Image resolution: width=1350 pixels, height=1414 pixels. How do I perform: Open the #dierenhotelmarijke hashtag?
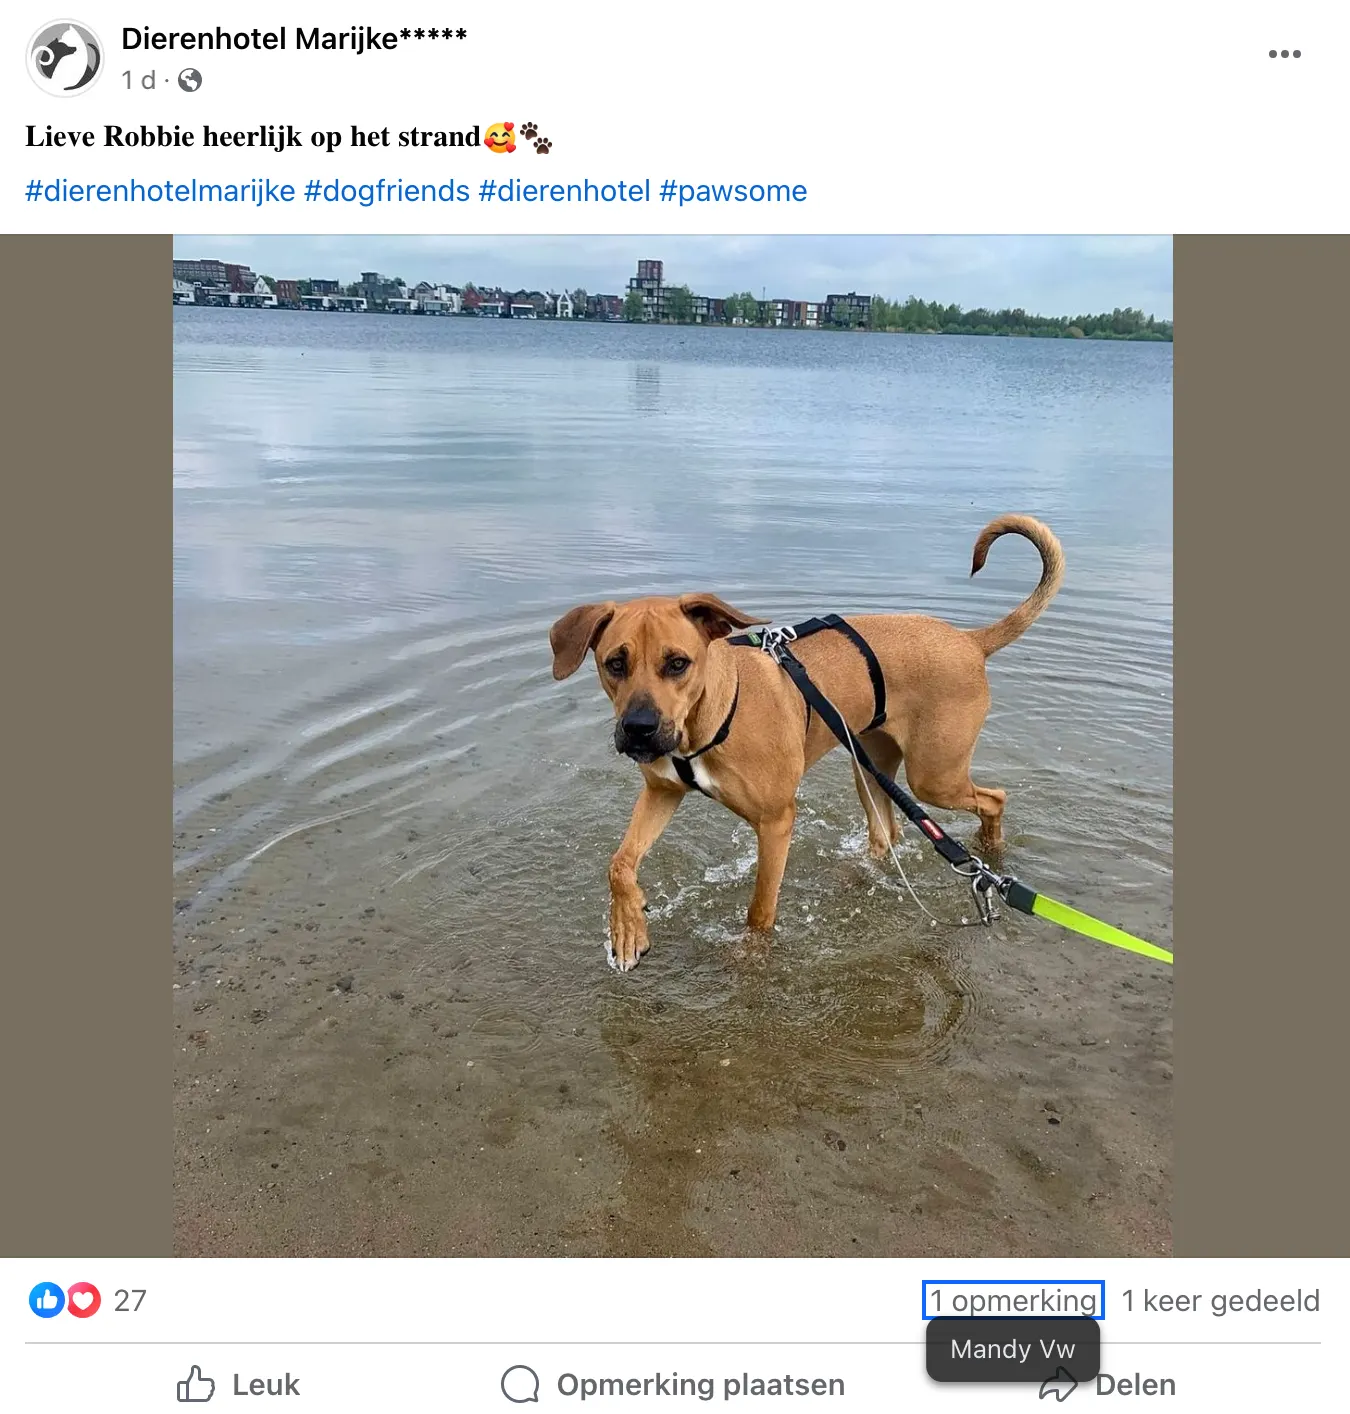point(160,191)
